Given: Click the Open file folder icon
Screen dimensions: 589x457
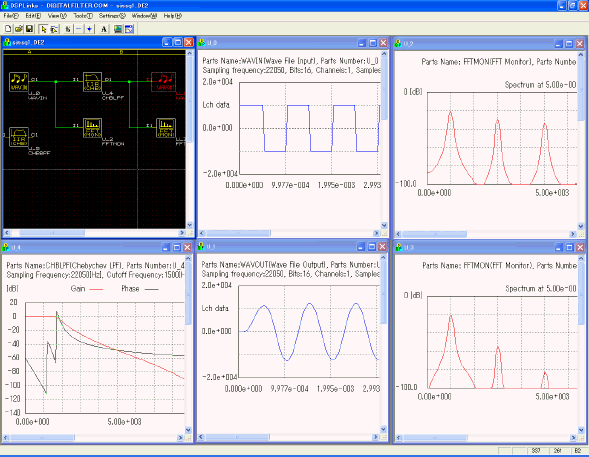Looking at the screenshot, I should click(x=19, y=29).
